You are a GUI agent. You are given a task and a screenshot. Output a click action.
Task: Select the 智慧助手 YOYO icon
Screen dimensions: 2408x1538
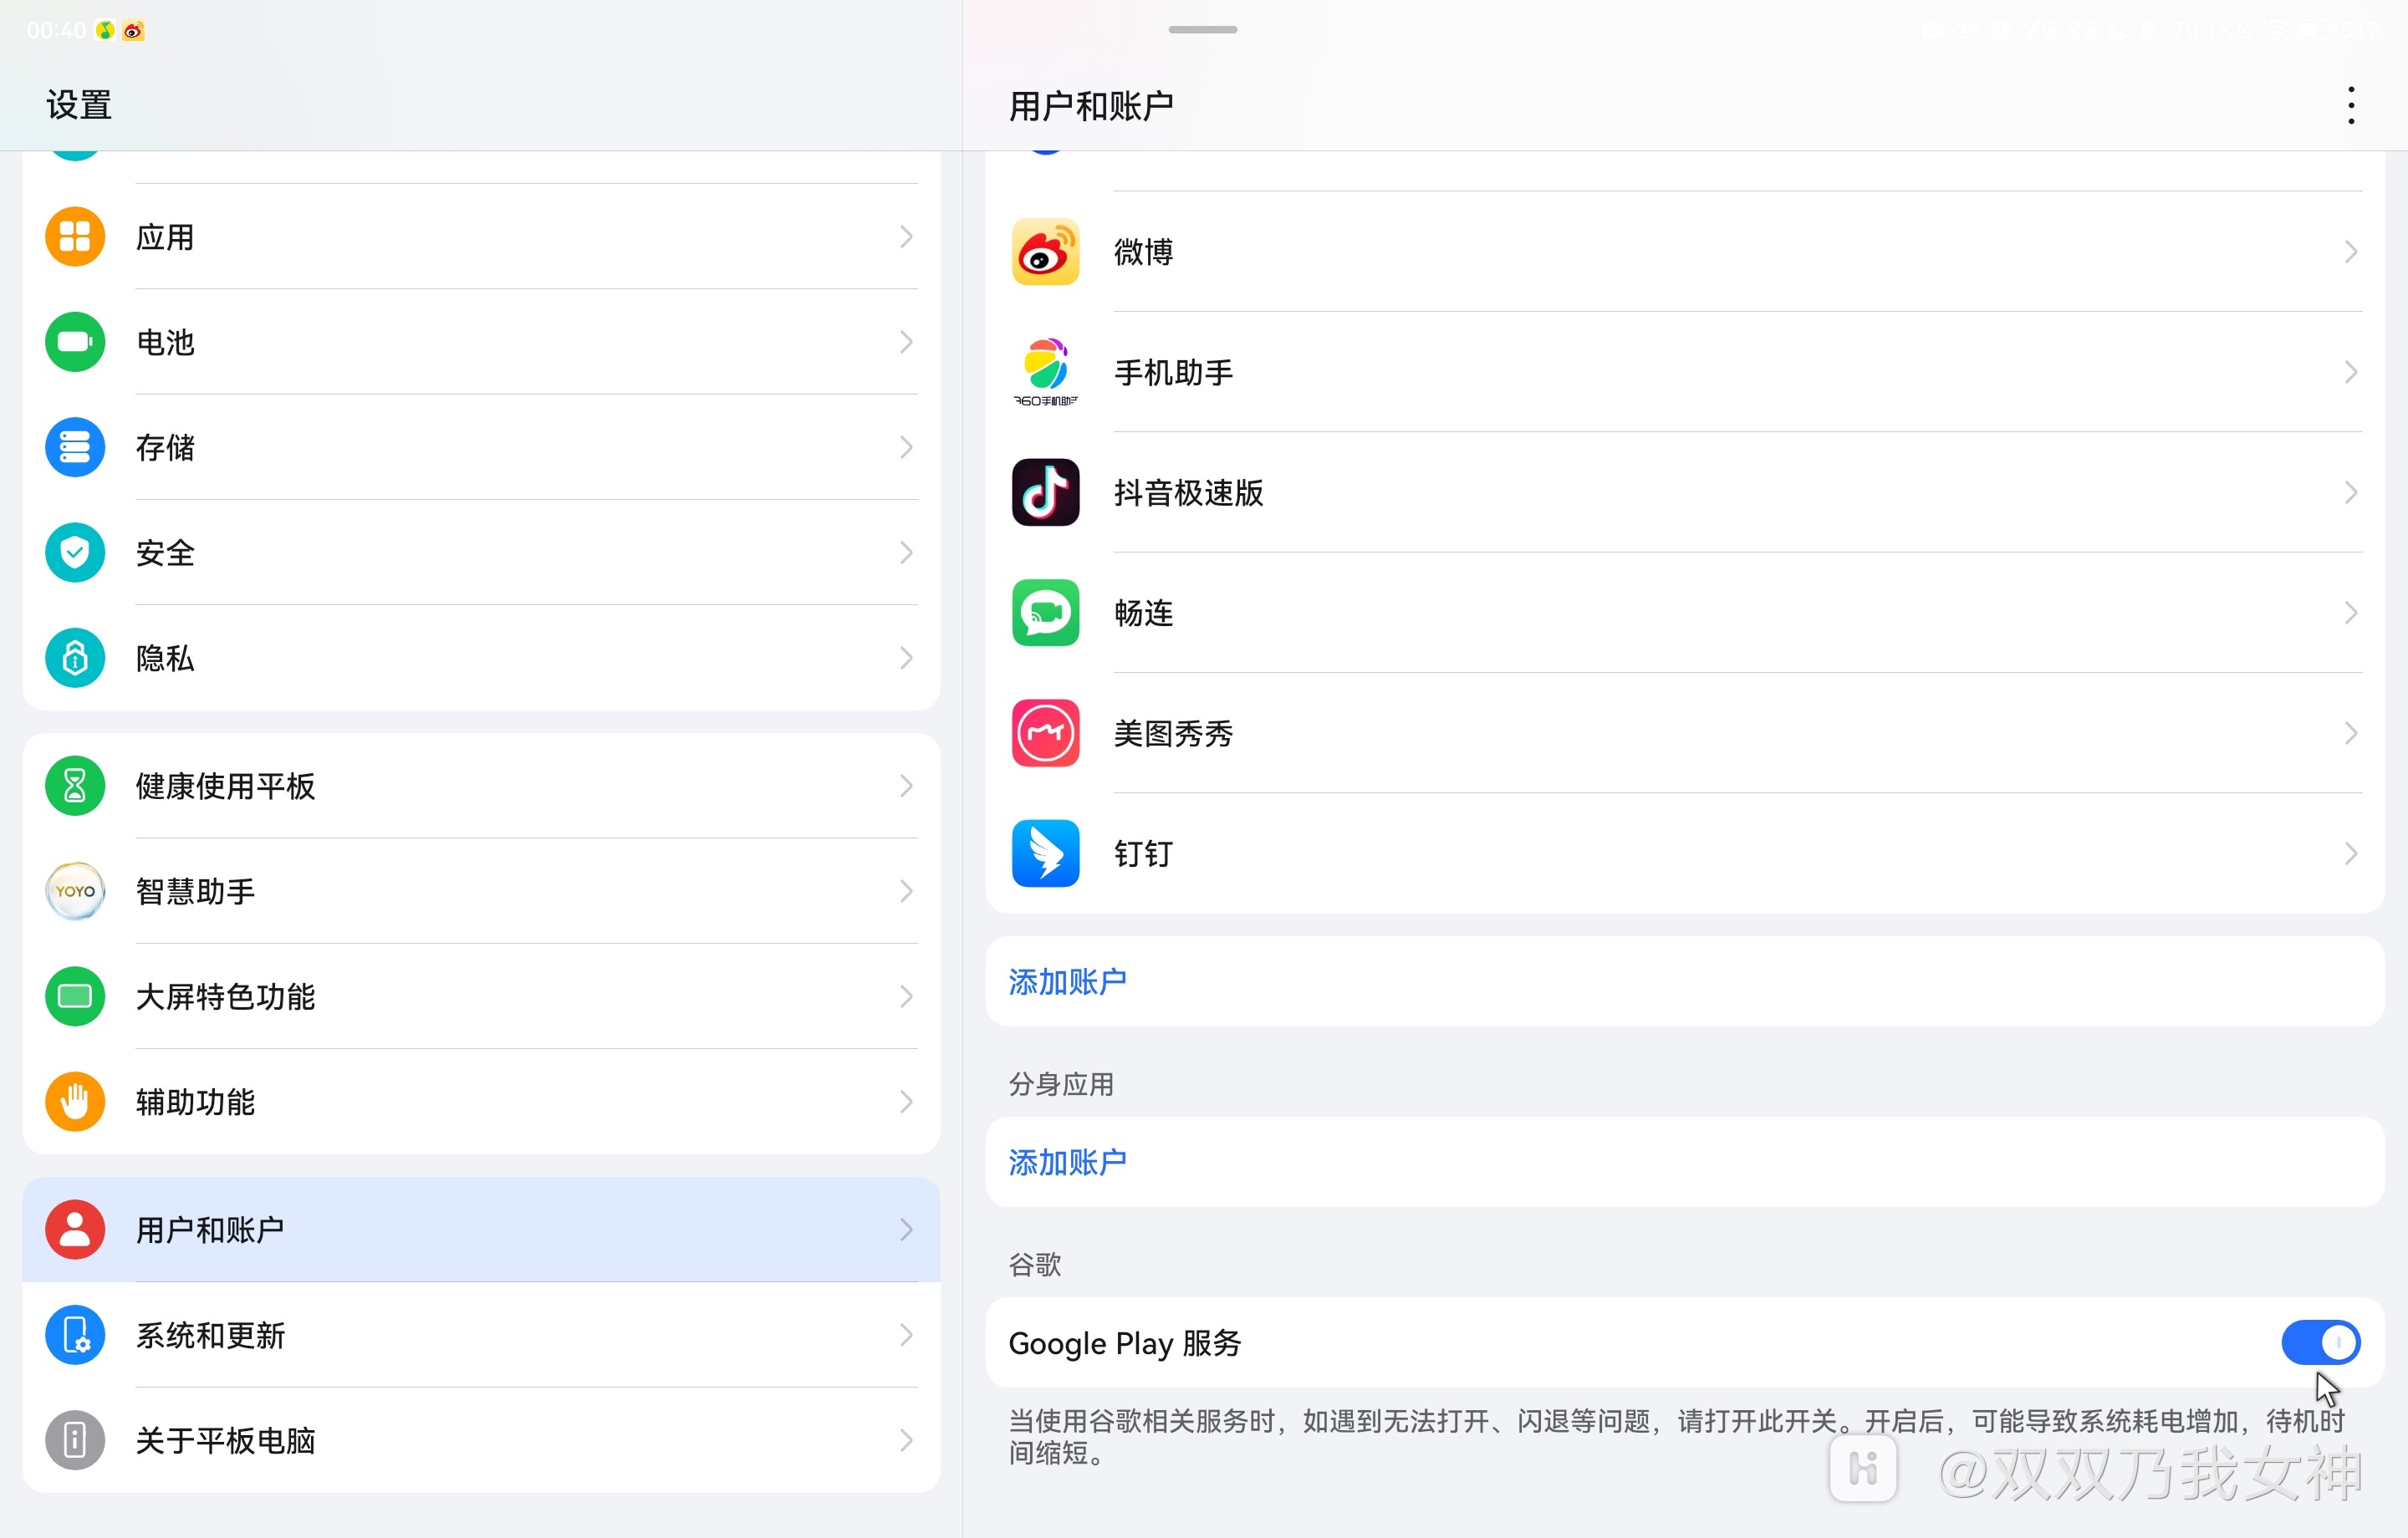click(74, 891)
